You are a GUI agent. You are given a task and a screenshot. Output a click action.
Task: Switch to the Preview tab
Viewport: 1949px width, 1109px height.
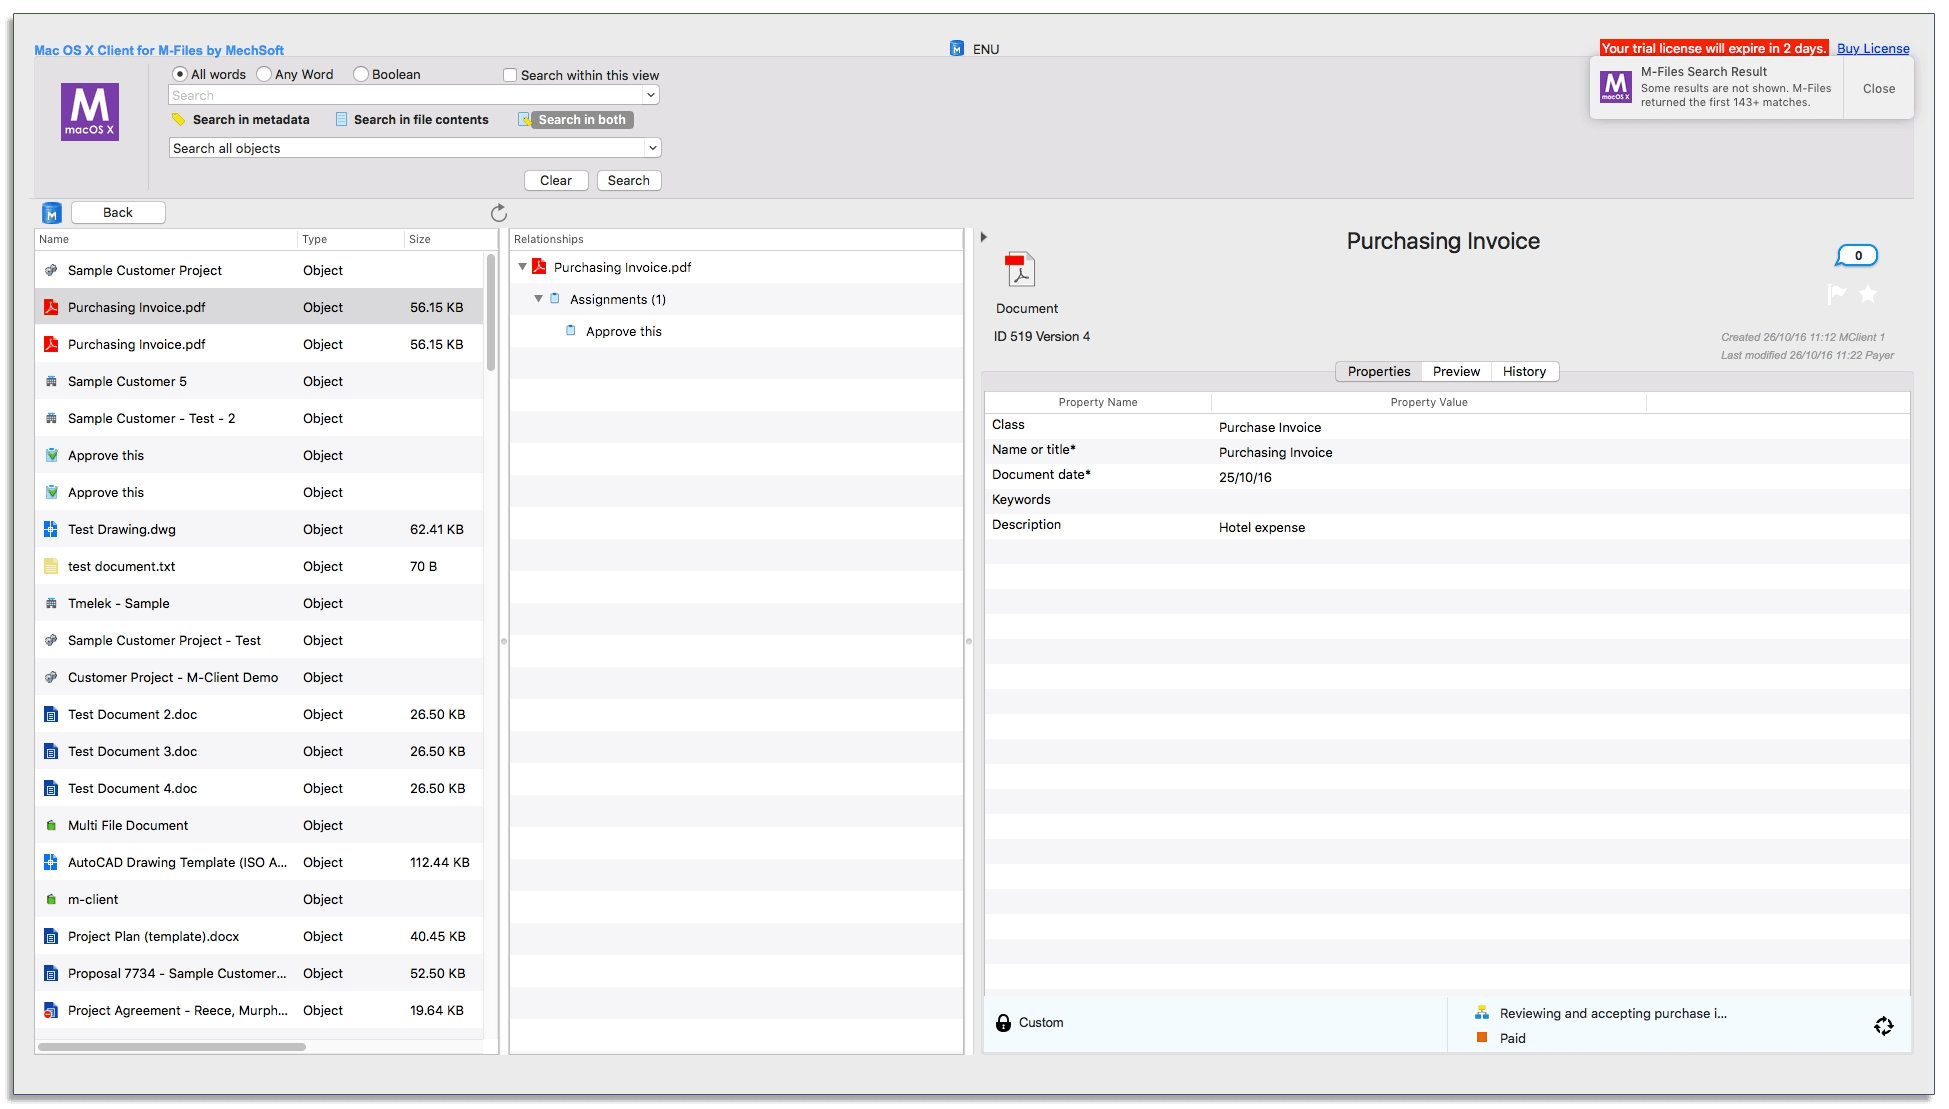tap(1456, 372)
